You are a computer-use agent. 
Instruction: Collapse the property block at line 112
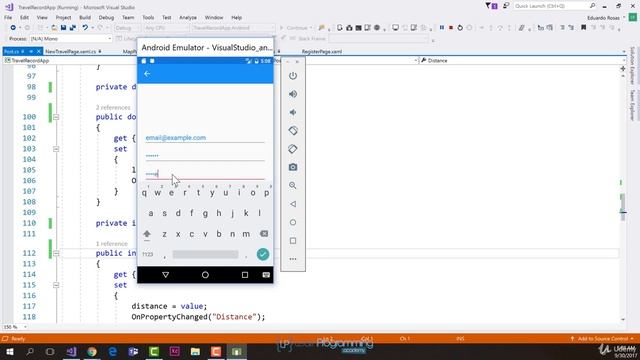tap(56, 253)
